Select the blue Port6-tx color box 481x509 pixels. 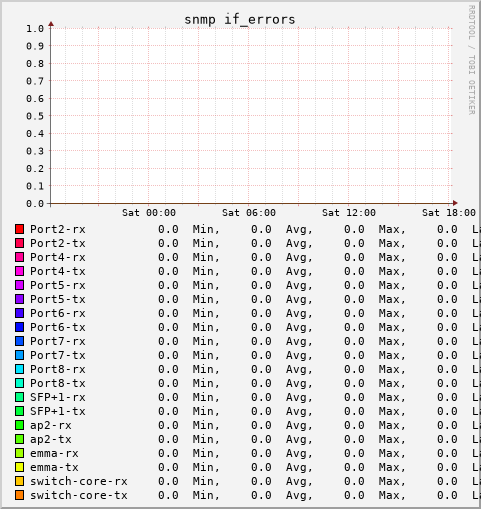tap(19, 327)
